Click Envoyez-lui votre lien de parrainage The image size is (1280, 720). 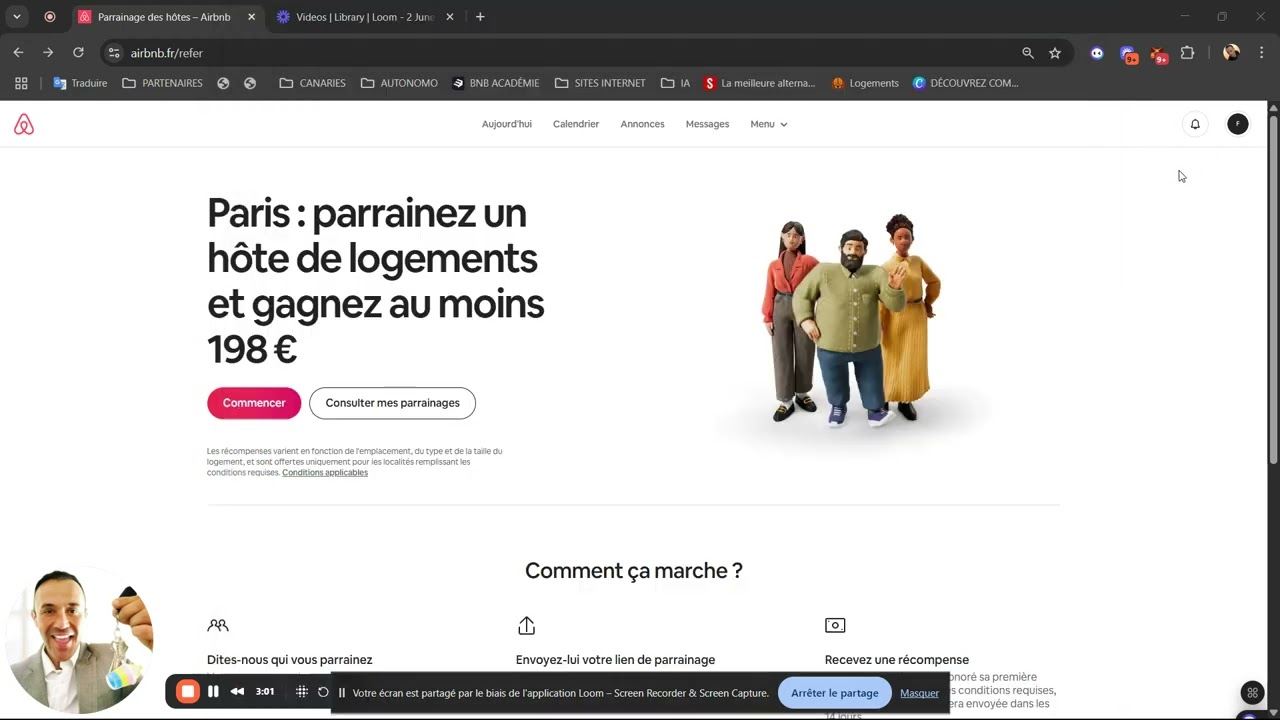coord(615,660)
